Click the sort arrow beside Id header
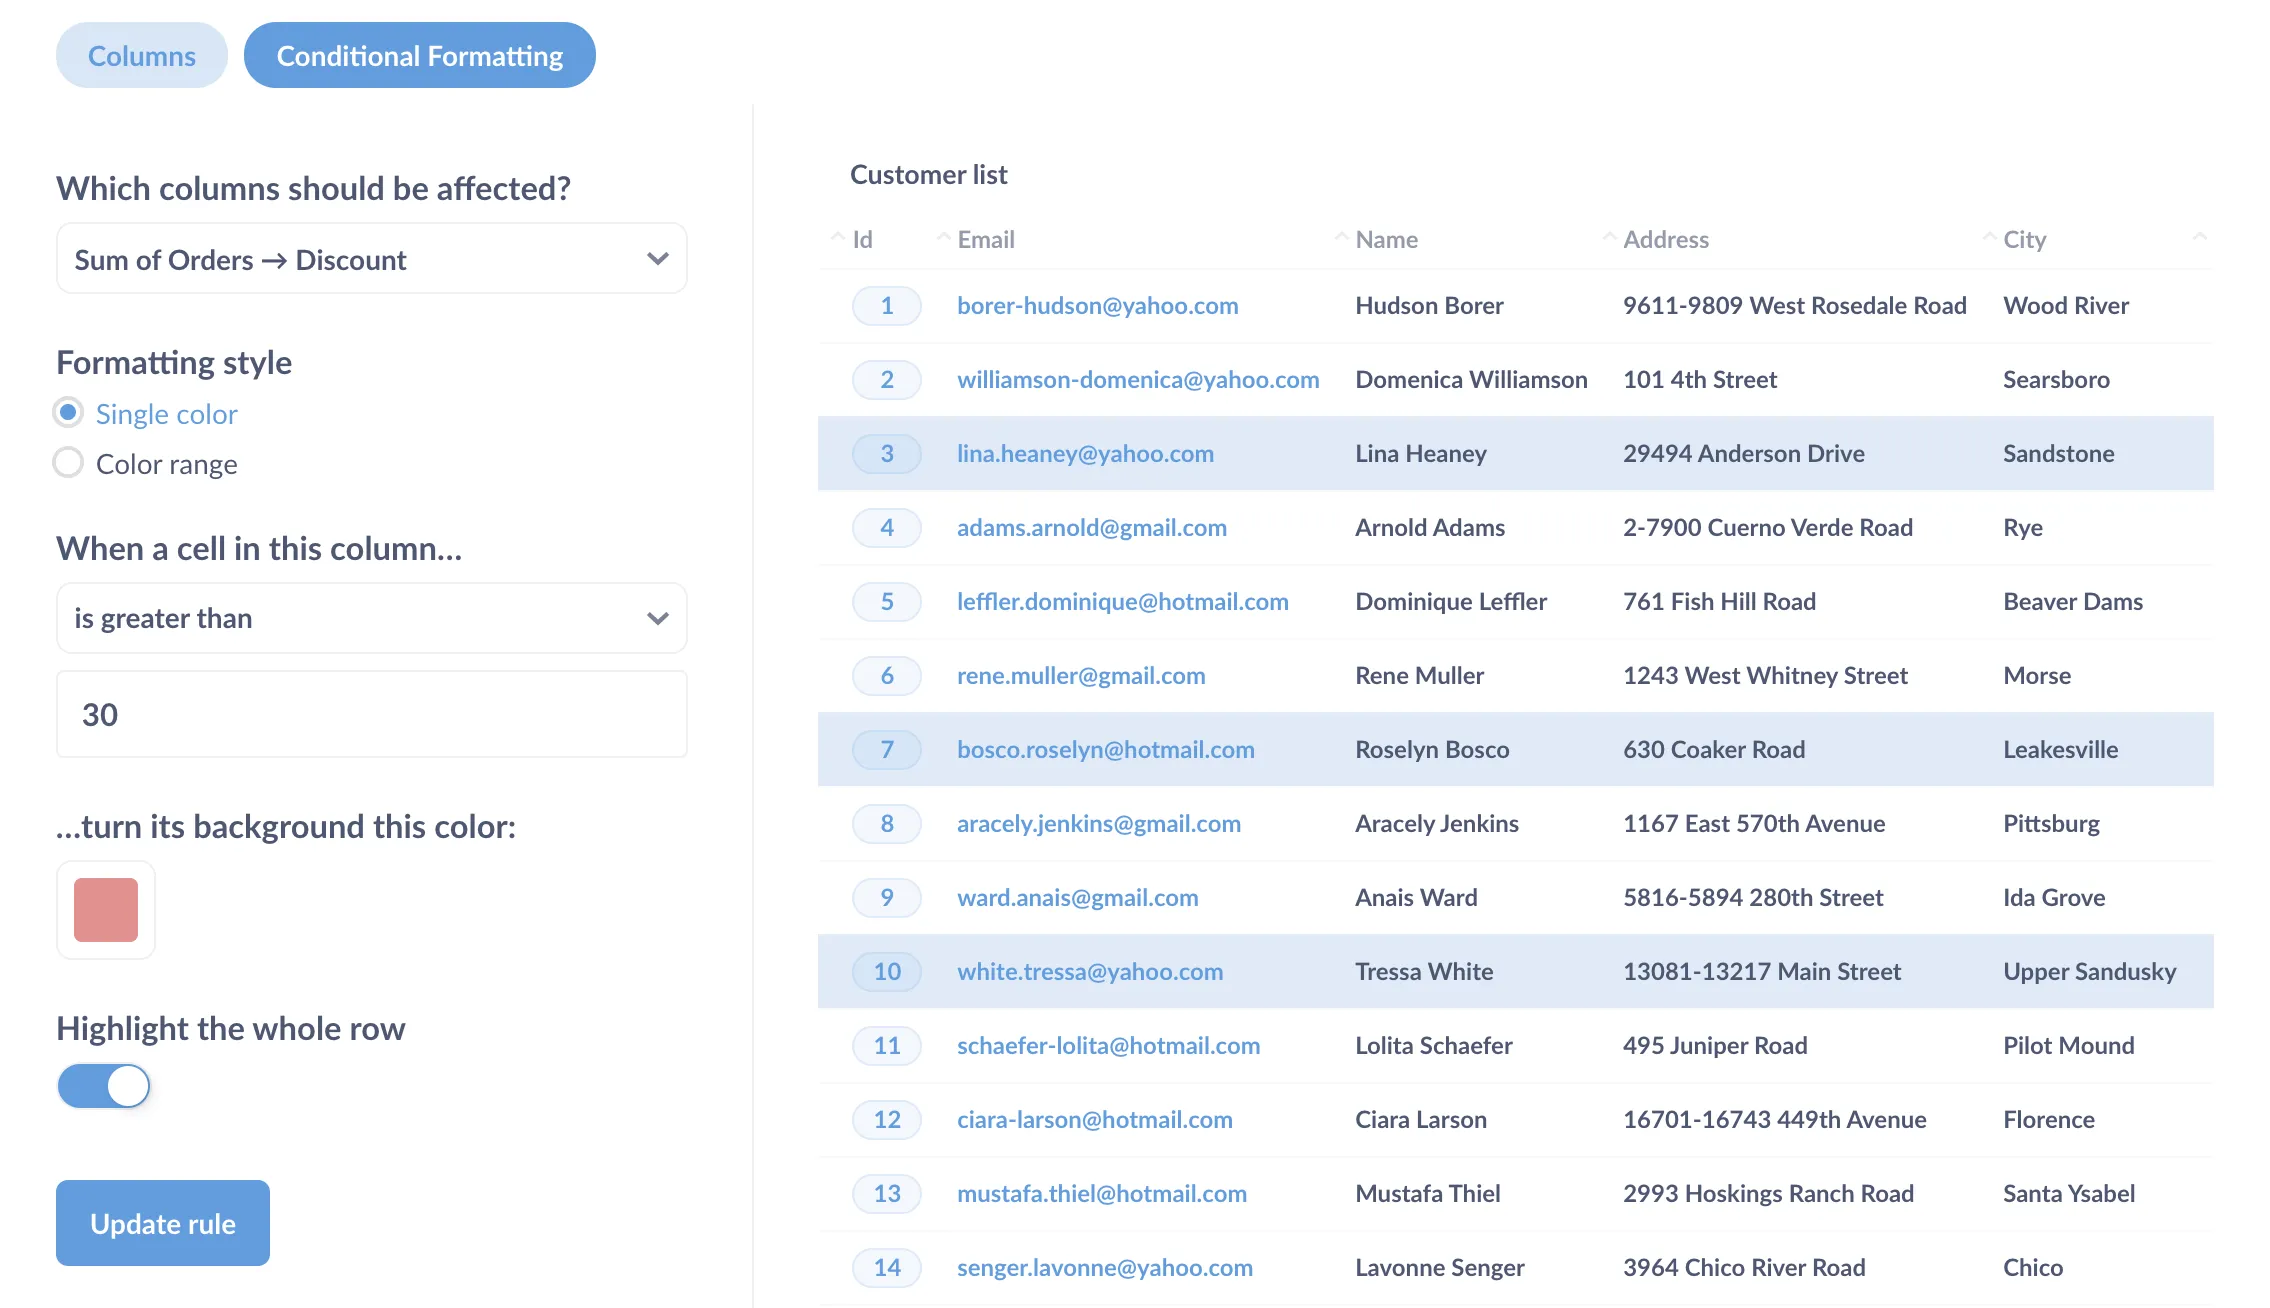Image resolution: width=2270 pixels, height=1308 pixels. (838, 238)
